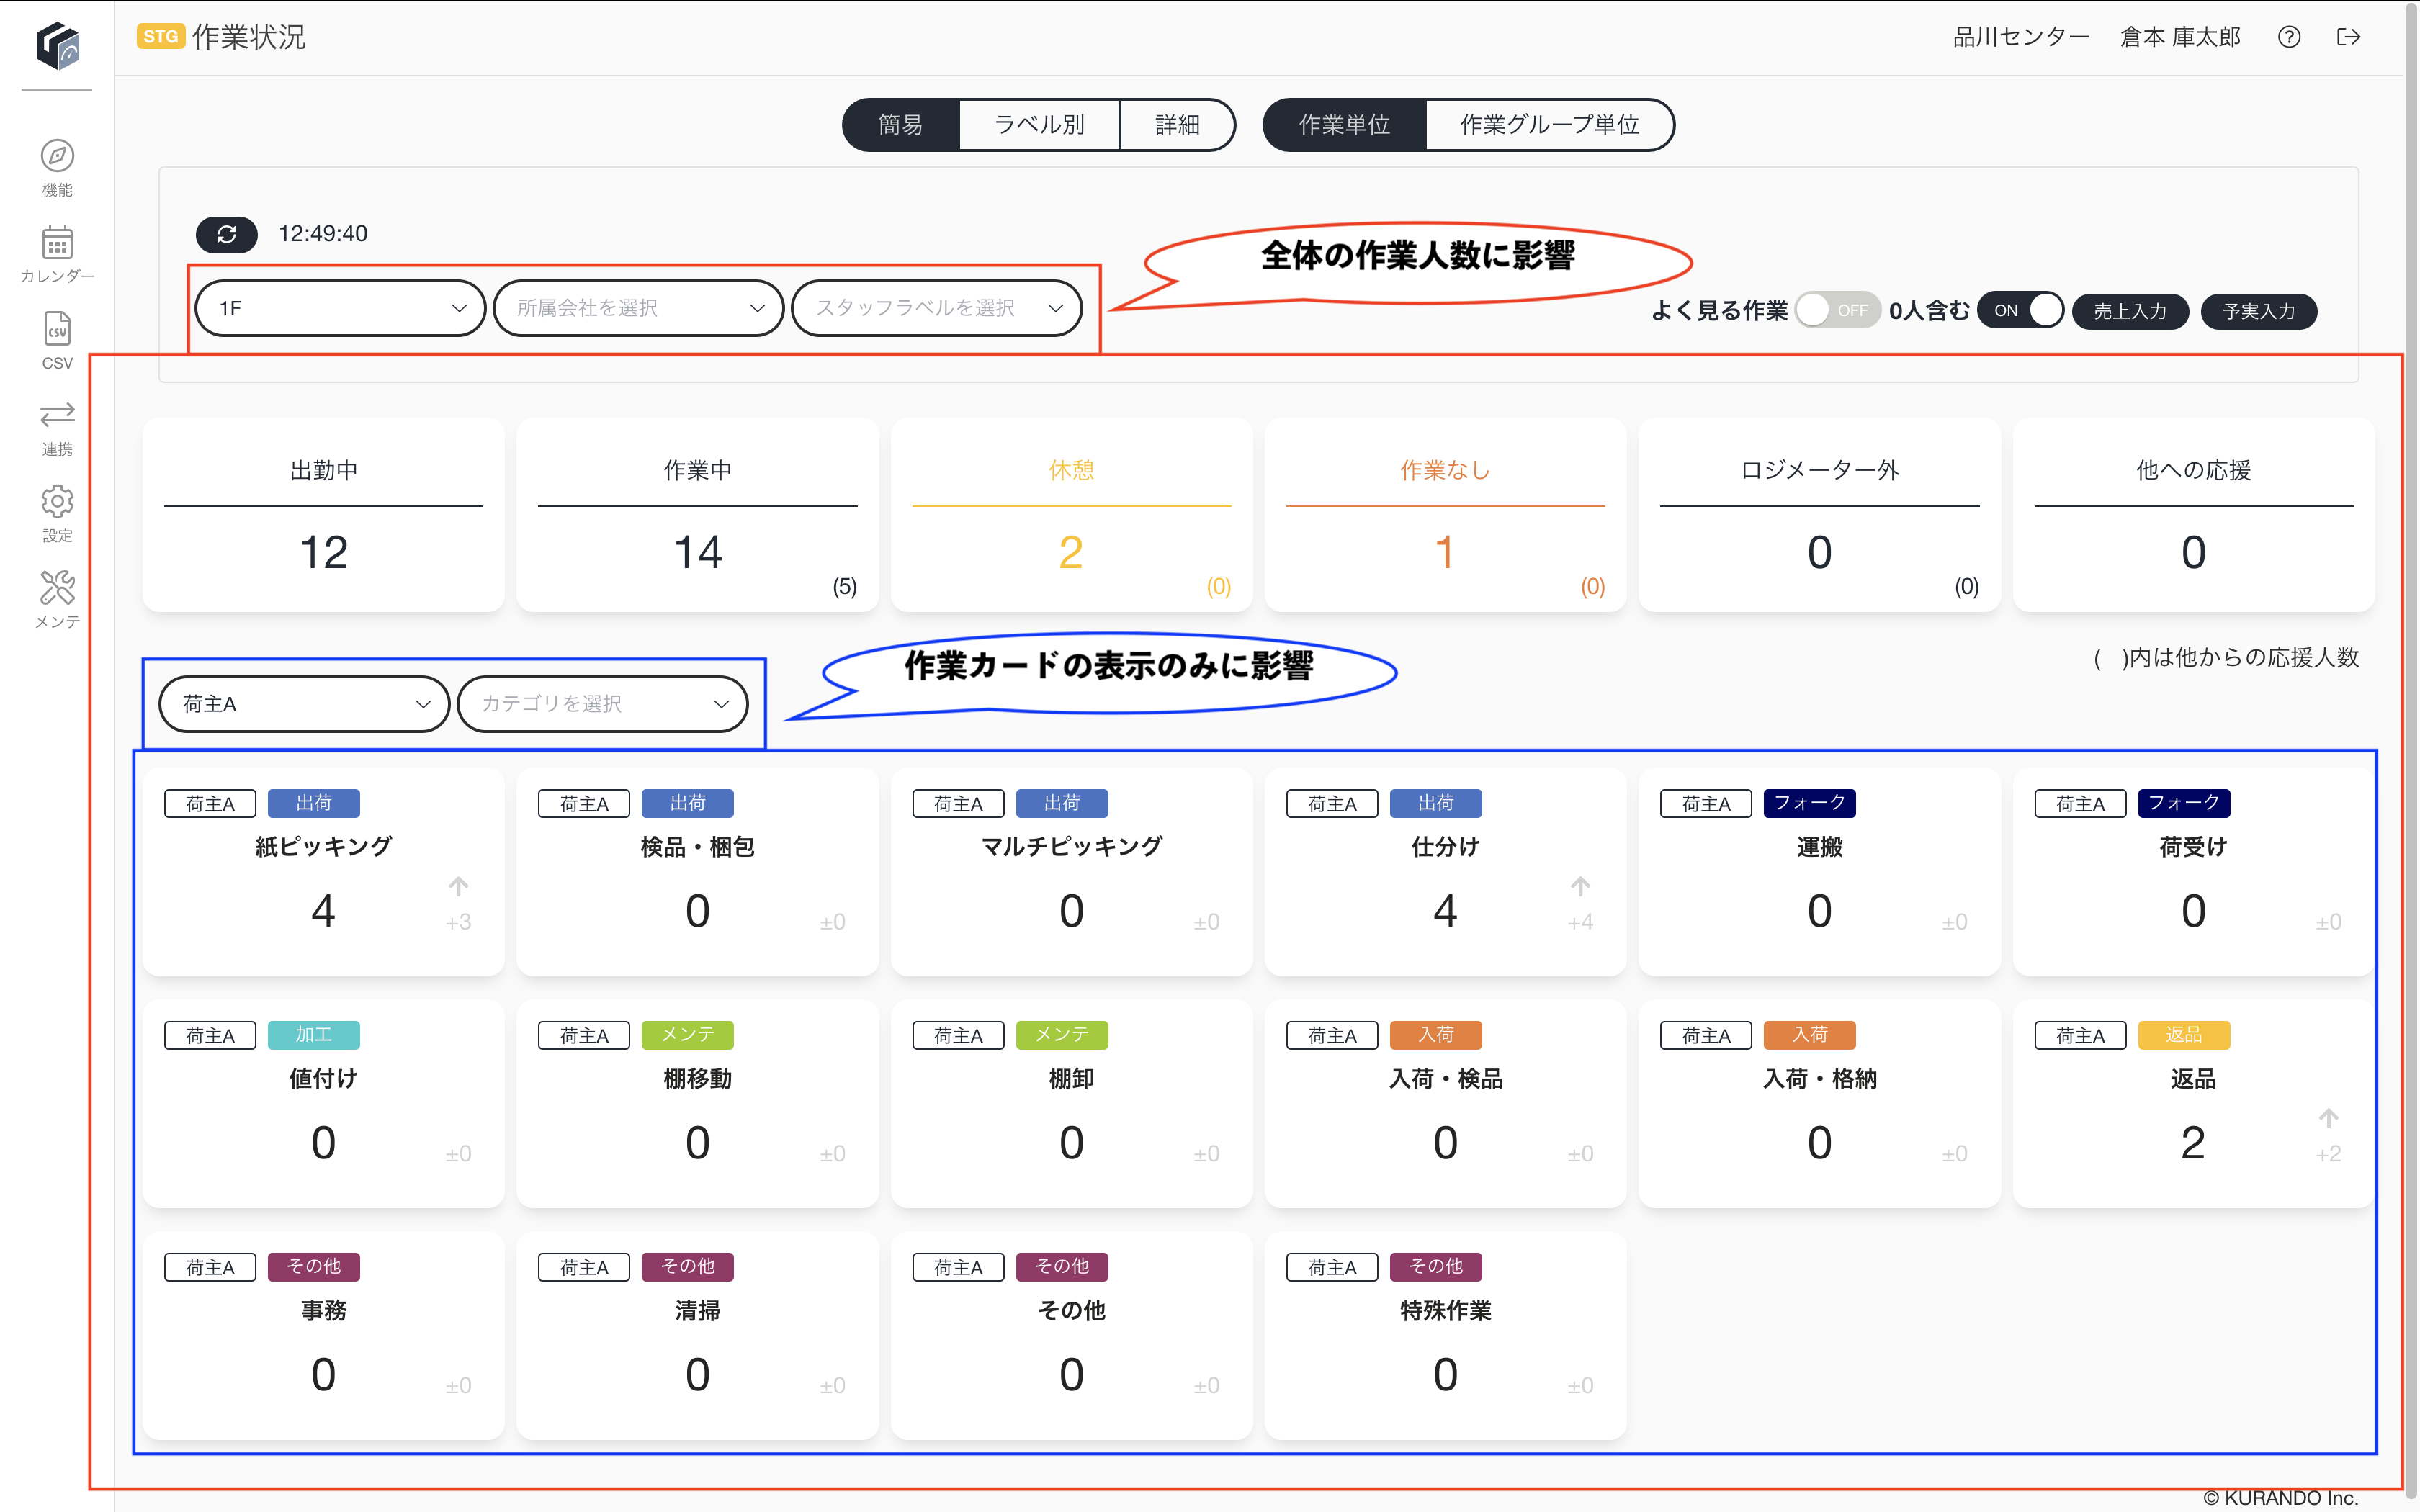Viewport: 2420px width, 1512px height.
Task: Open the ロジメーター外 summary card
Action: 1819,515
